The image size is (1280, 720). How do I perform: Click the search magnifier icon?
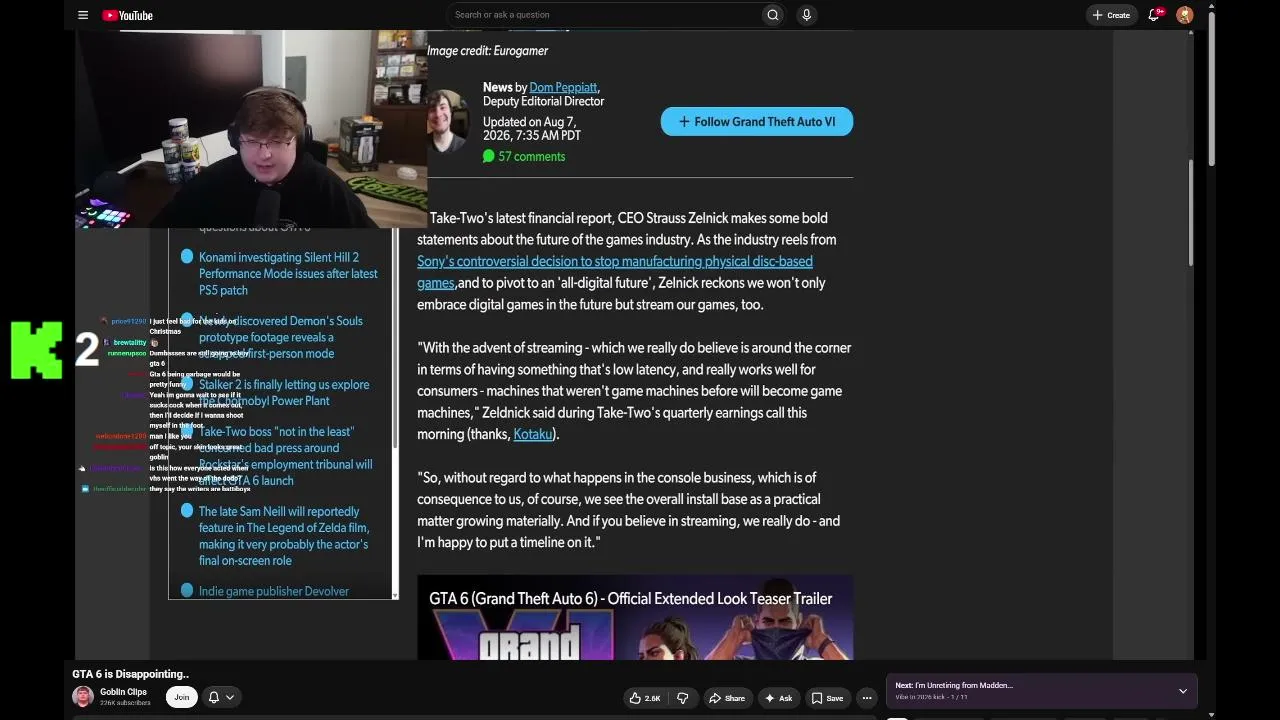[x=772, y=15]
